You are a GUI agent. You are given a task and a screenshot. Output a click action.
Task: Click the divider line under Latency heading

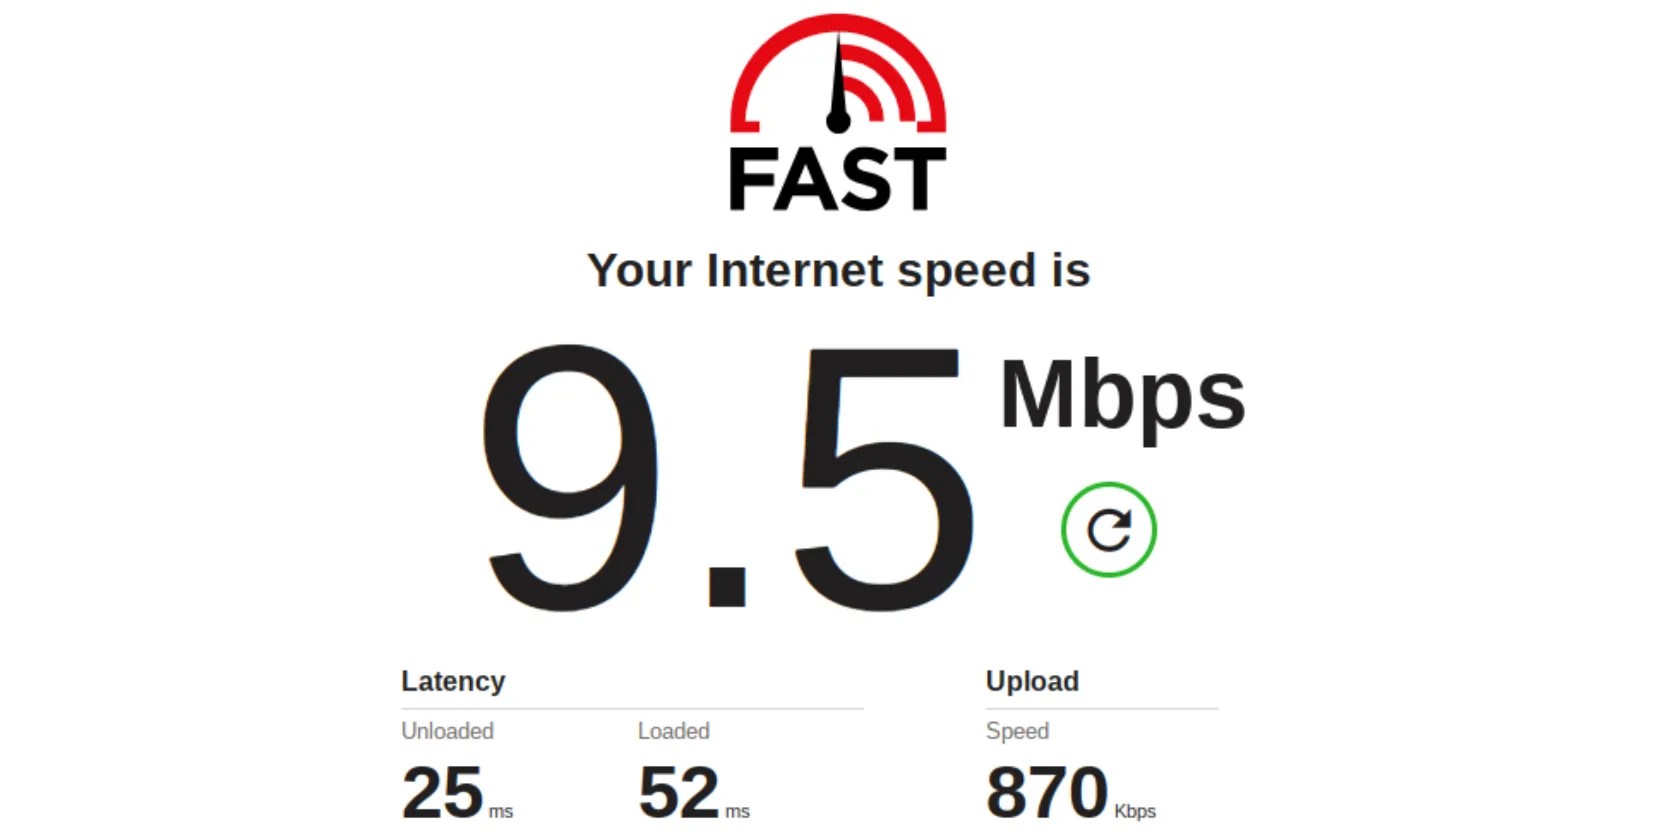tap(632, 709)
